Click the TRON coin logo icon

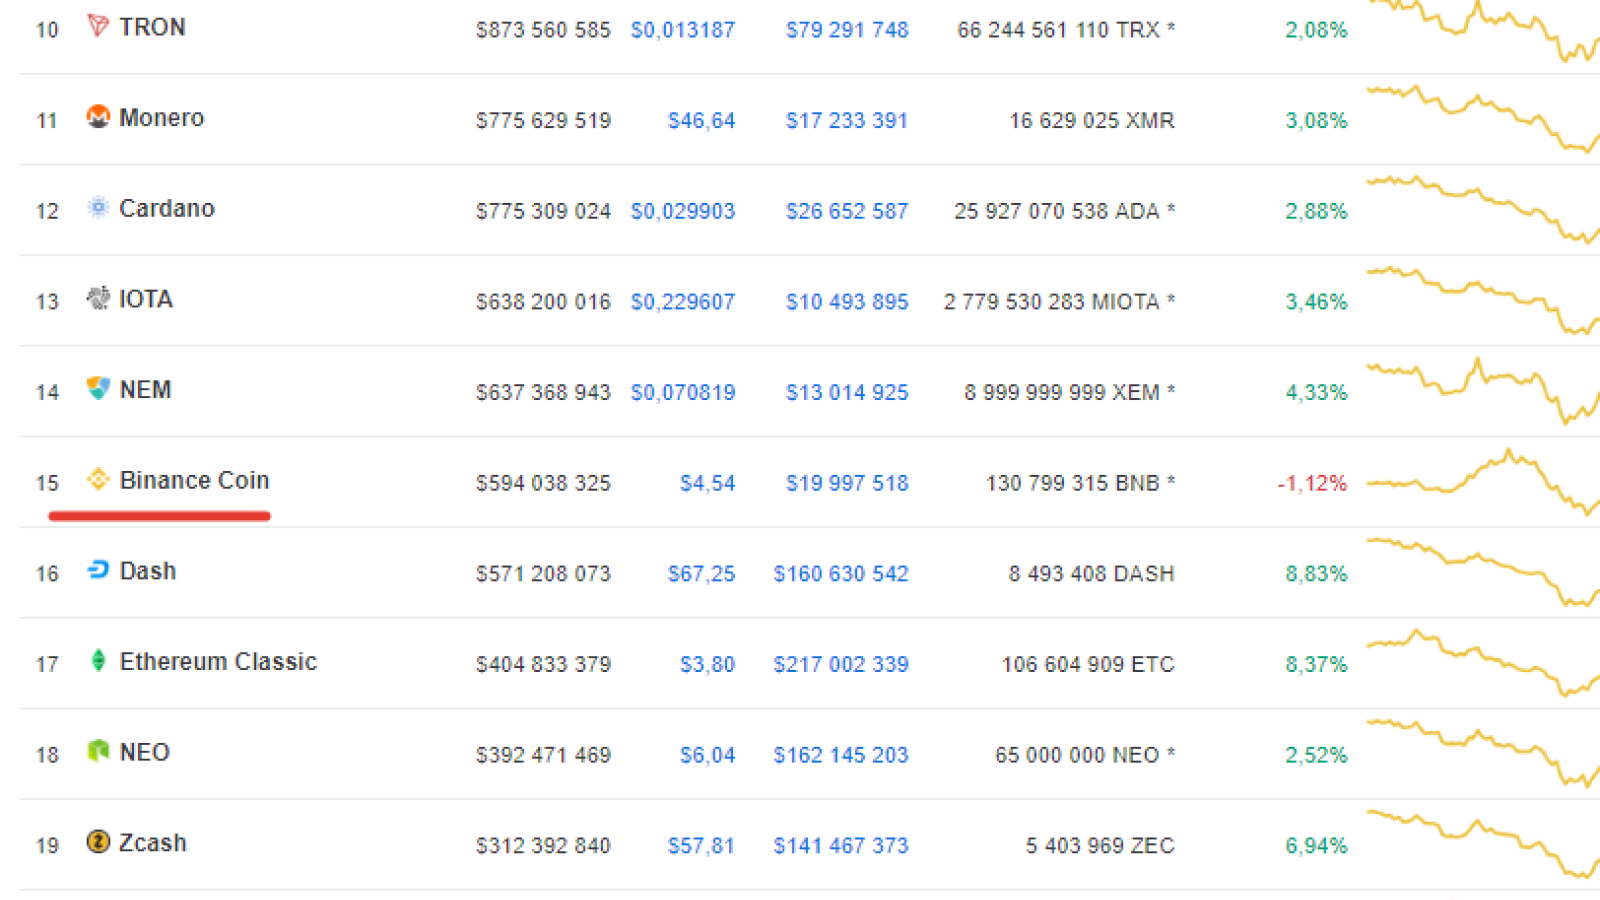[x=97, y=26]
